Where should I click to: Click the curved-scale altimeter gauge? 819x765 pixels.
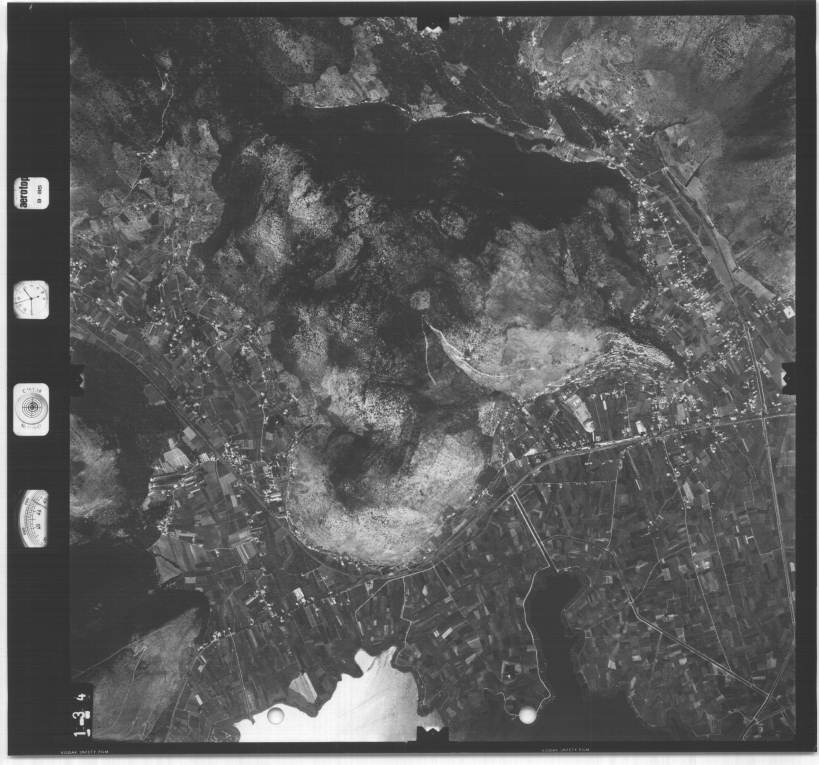pos(33,518)
